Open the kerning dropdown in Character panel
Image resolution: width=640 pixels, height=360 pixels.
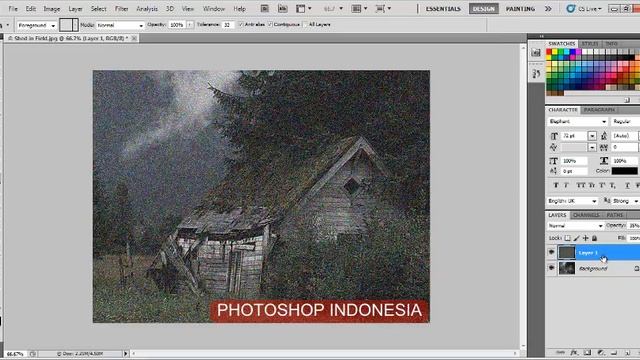coord(592,147)
